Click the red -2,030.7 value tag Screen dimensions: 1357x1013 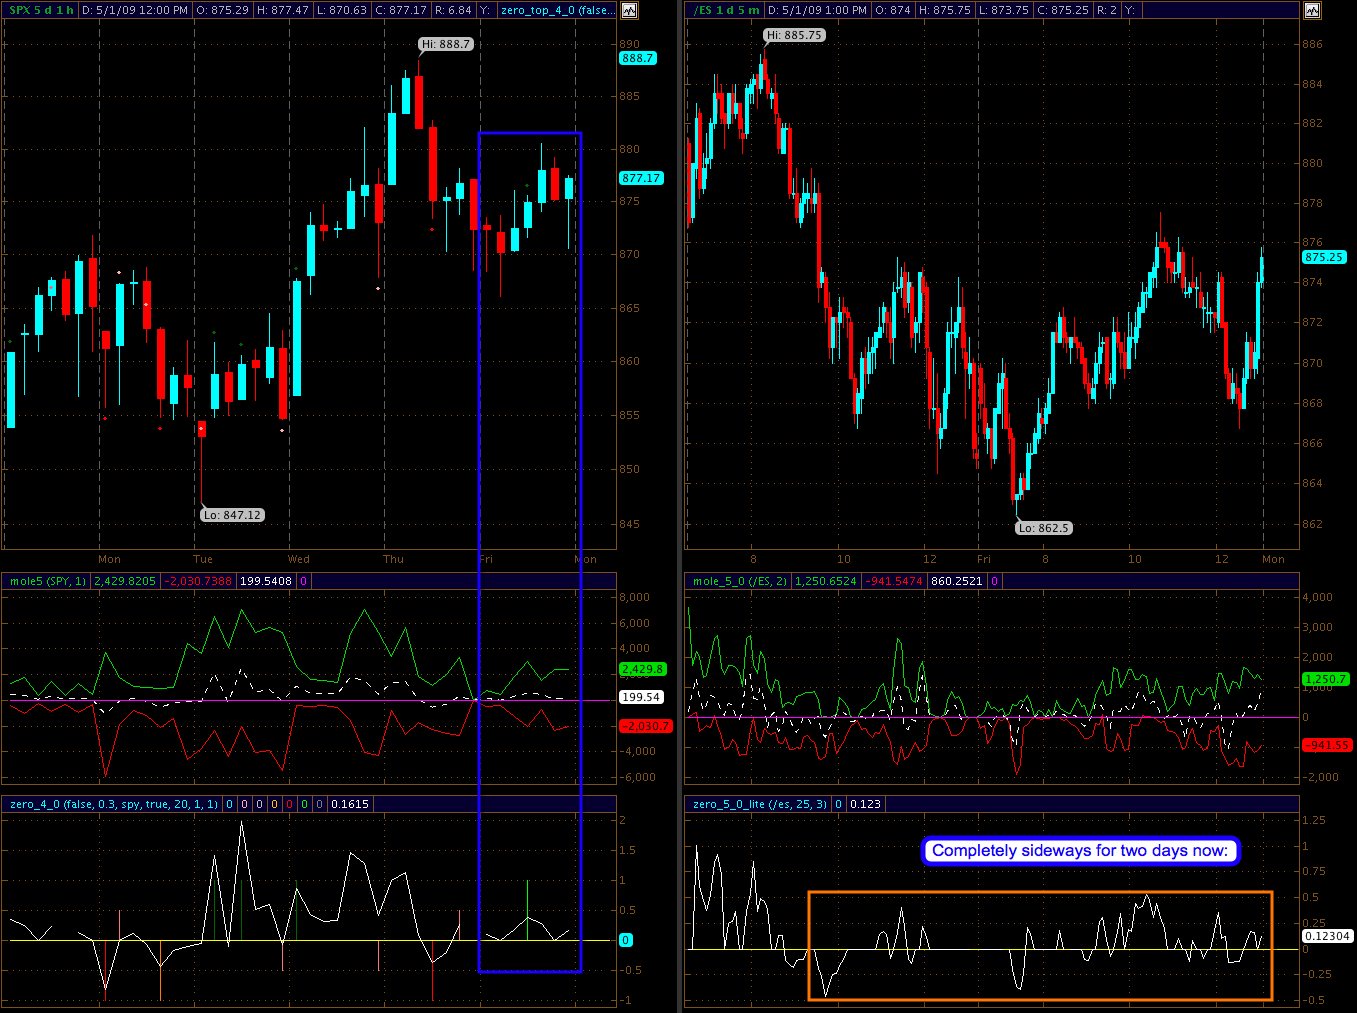pos(645,726)
